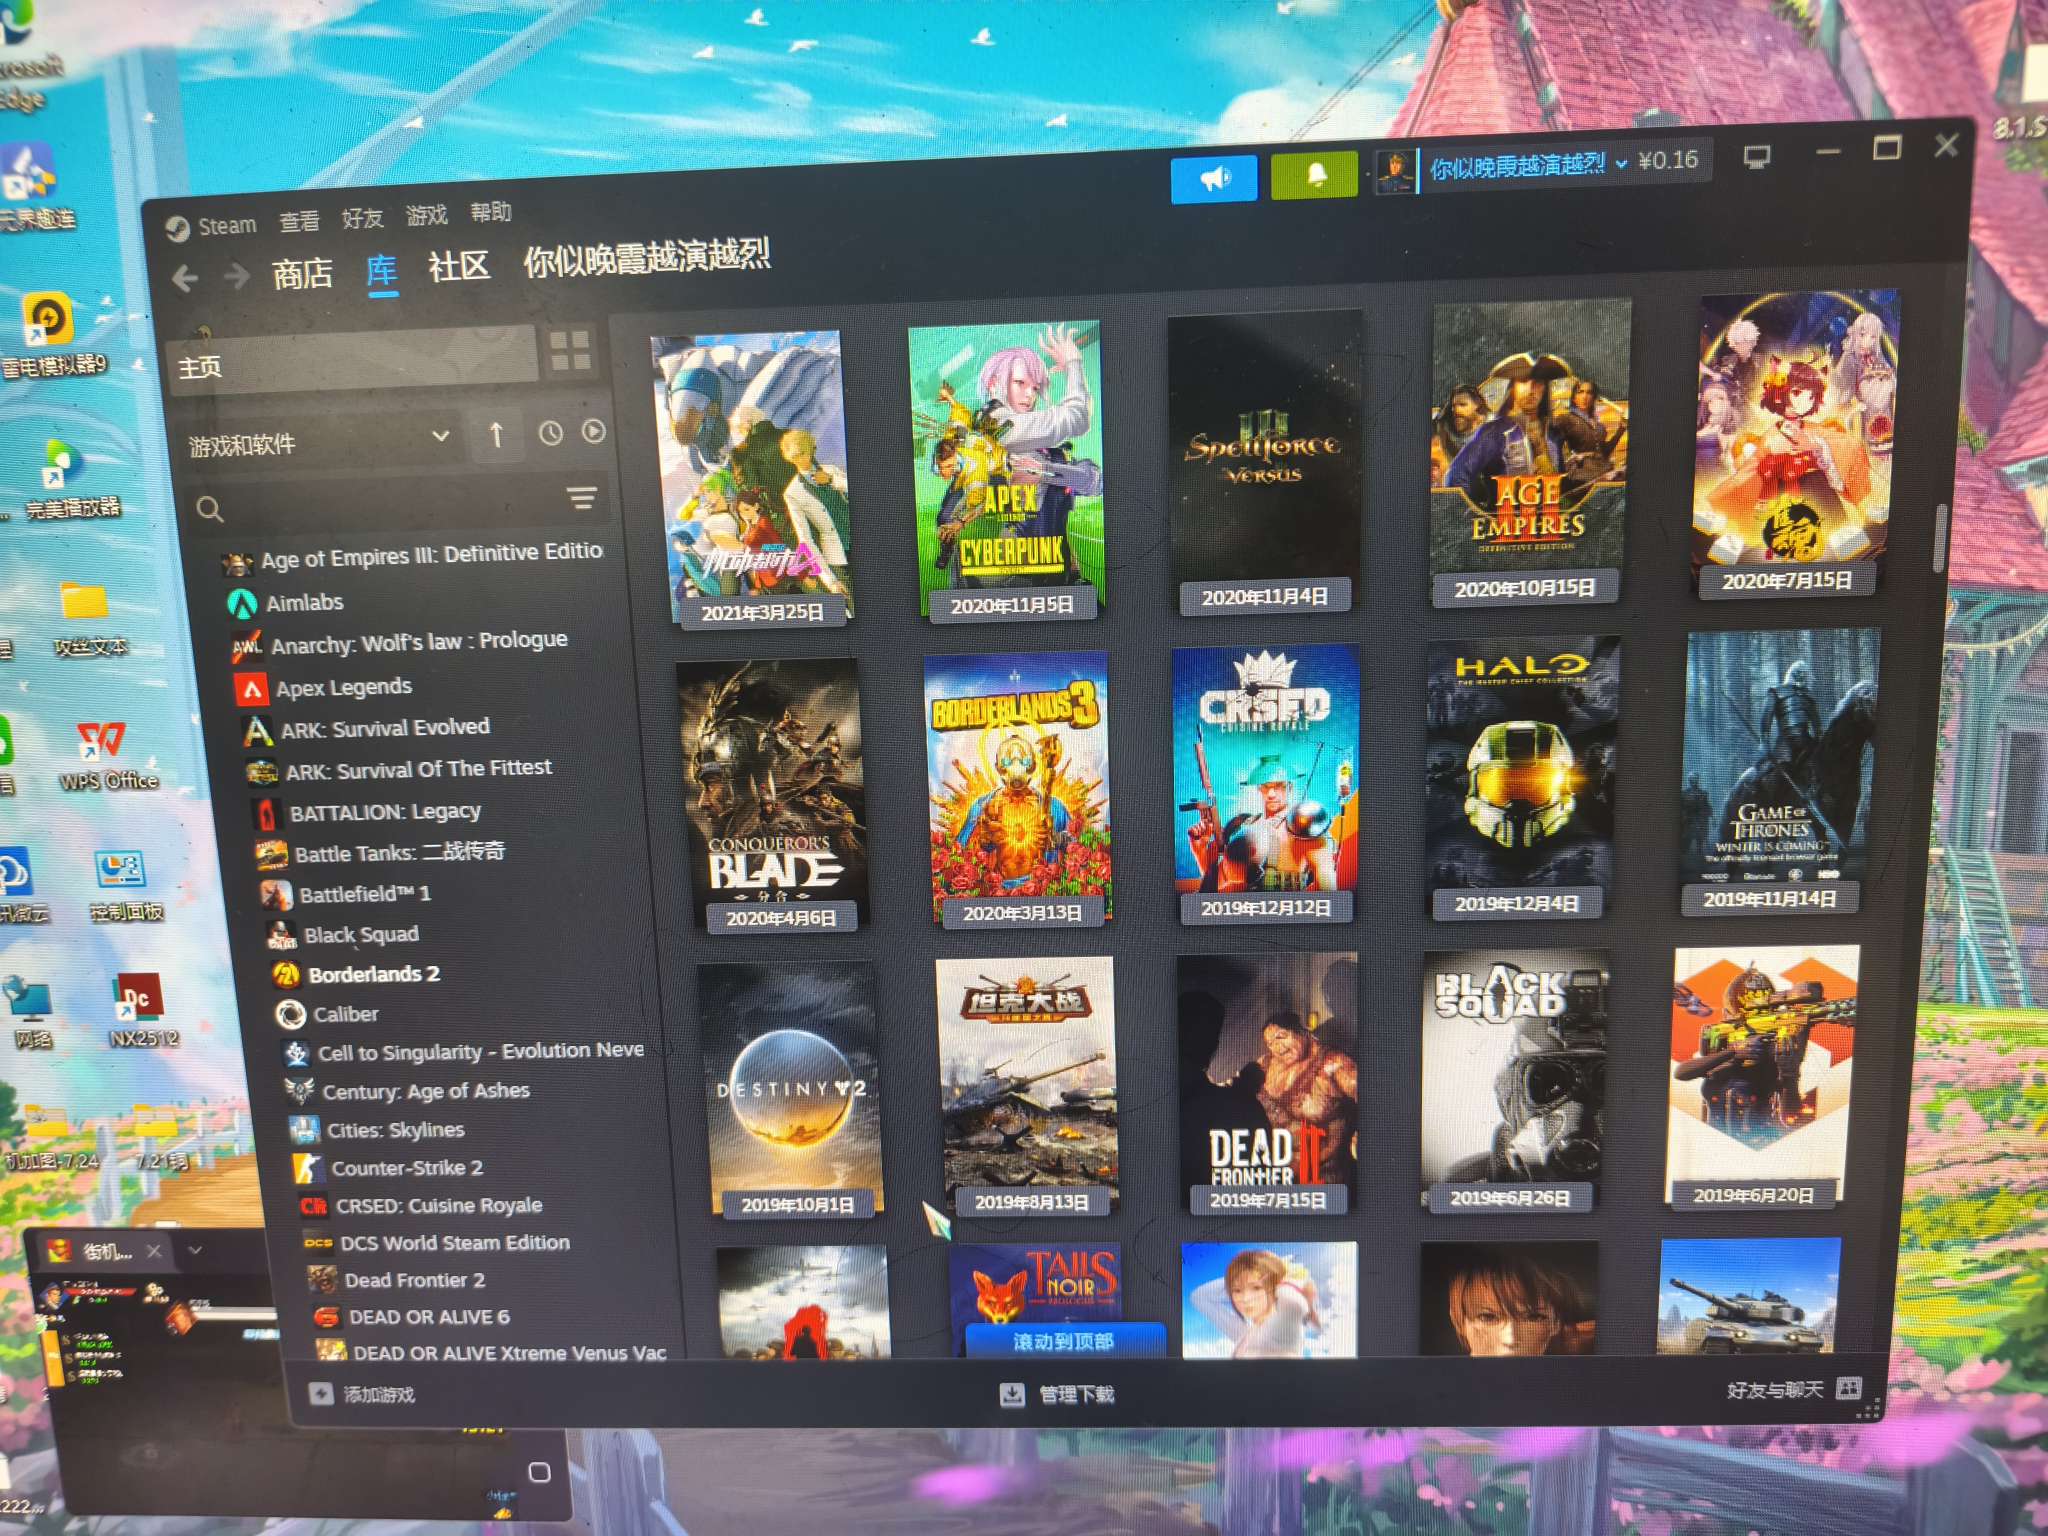Open friends and chat icon

pyautogui.click(x=1849, y=1388)
